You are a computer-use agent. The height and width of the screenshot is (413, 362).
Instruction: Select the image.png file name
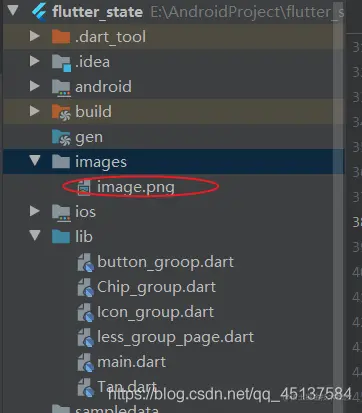[x=136, y=187]
